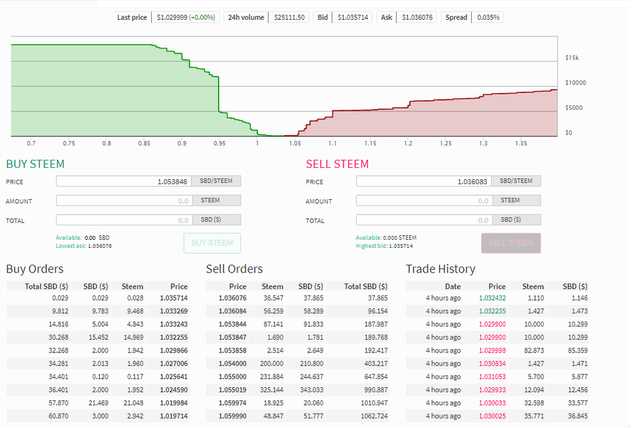Select sell order priced 1.055000
Viewport: 640px width, 428px height.
coord(298,377)
